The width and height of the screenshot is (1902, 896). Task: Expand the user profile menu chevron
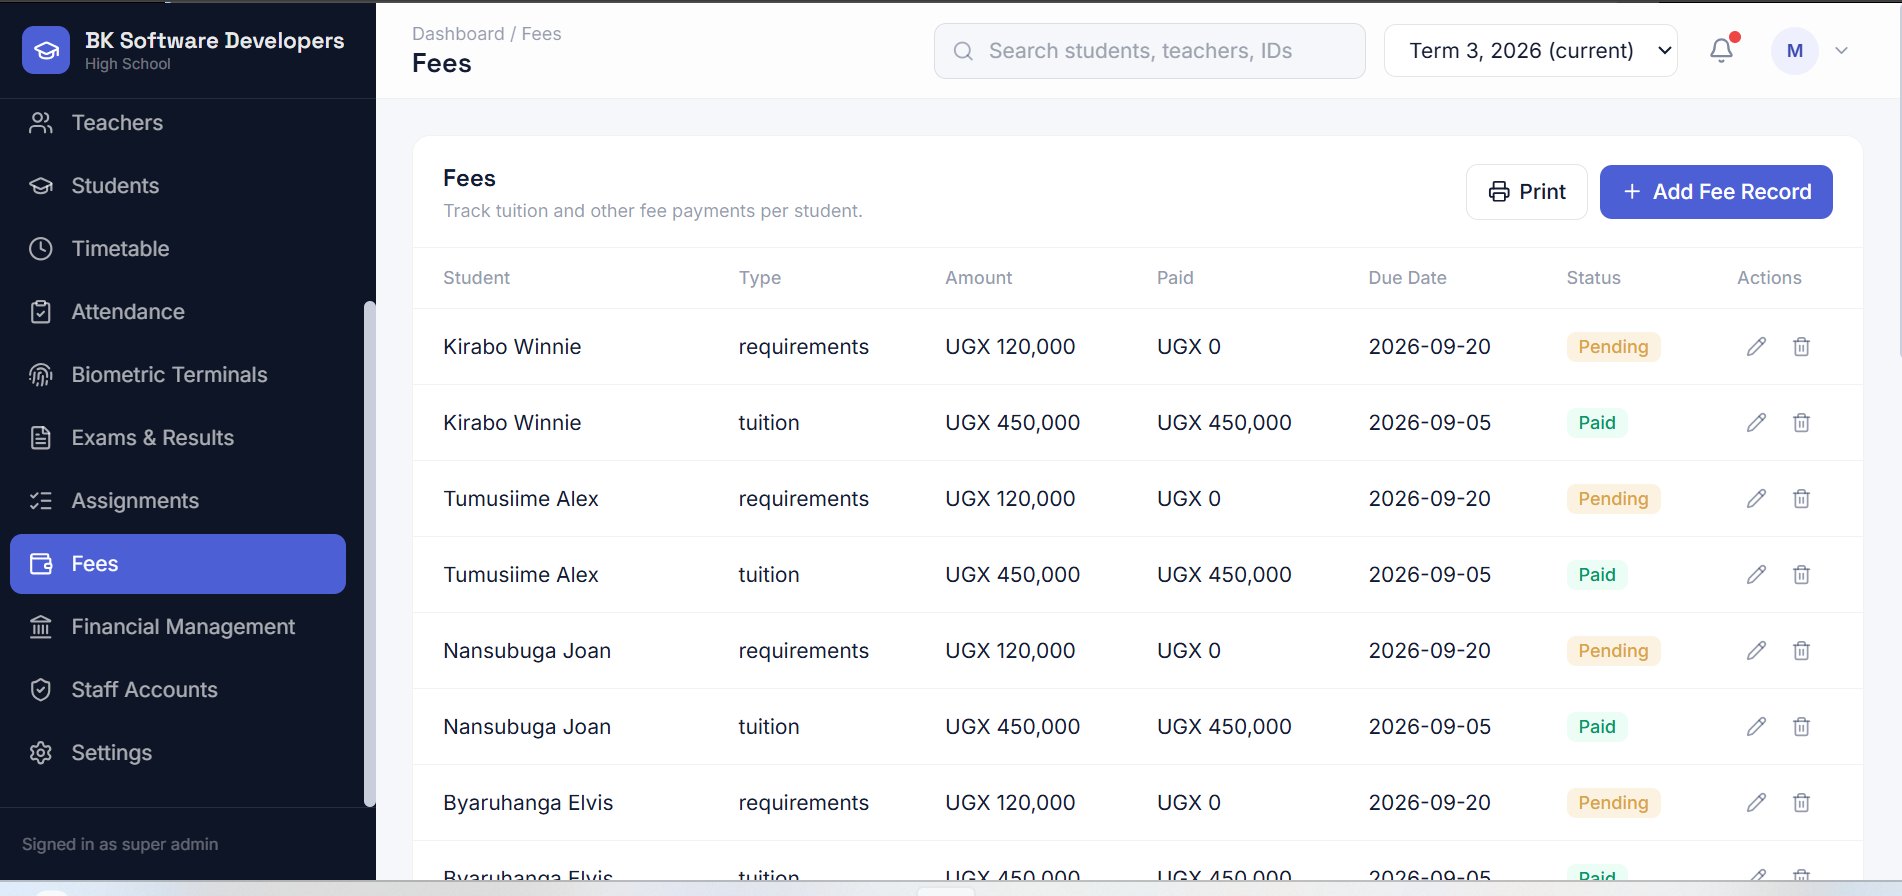[1841, 51]
